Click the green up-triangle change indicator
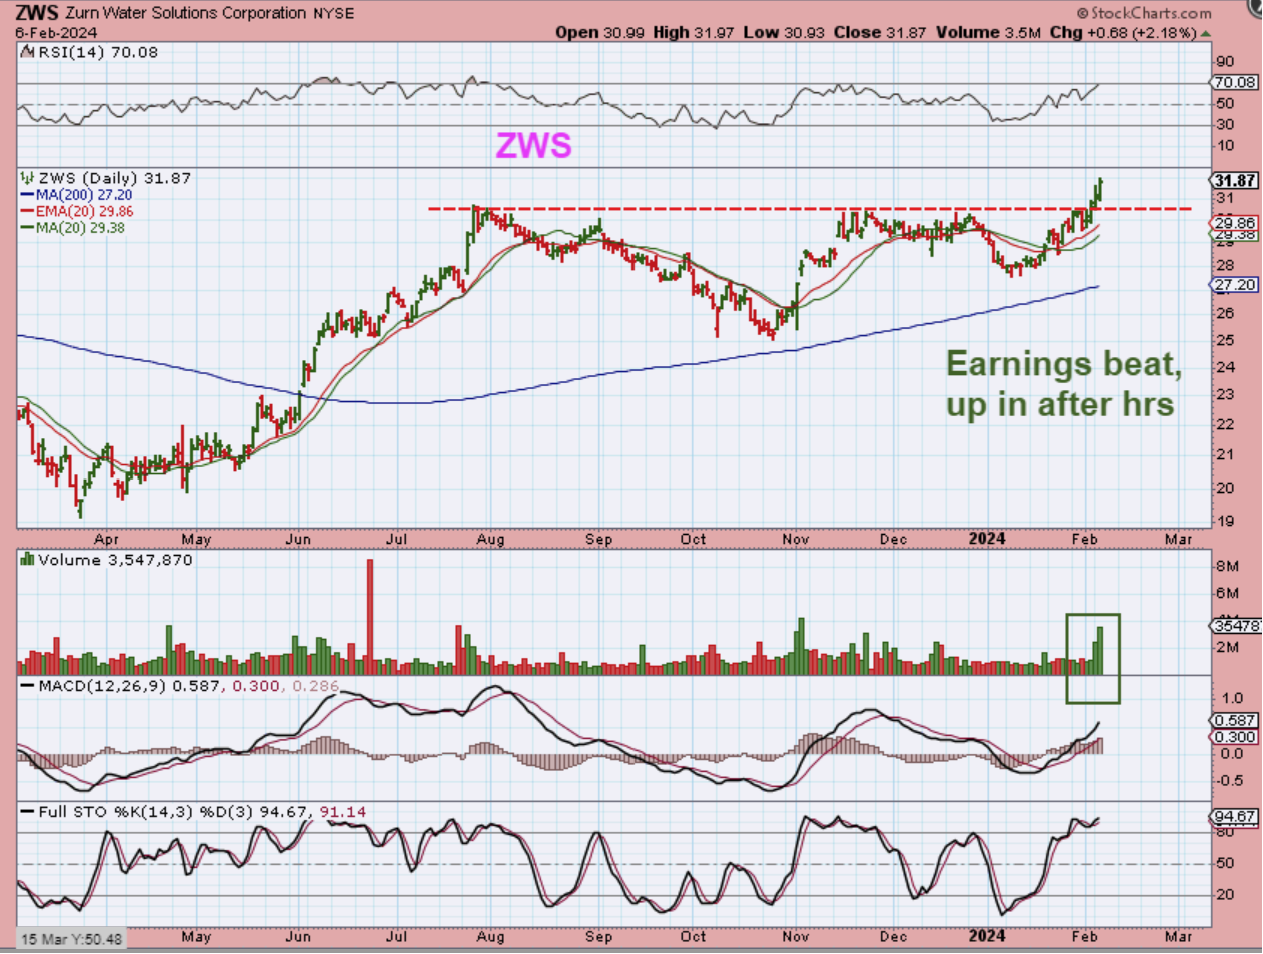The height and width of the screenshot is (954, 1263). (1206, 33)
